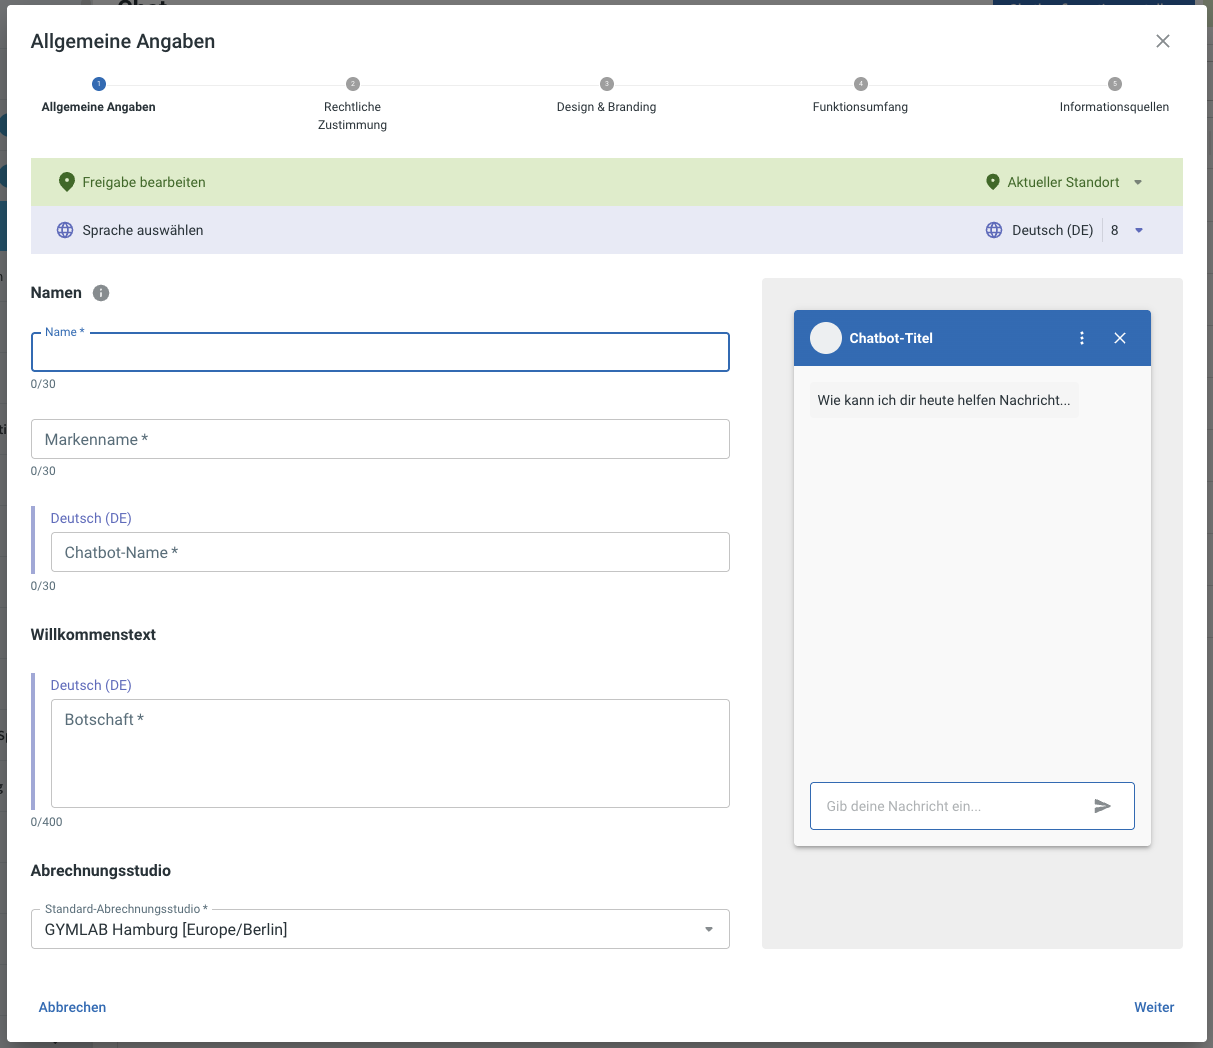Open the Aktueller Standort dropdown

coord(1138,182)
